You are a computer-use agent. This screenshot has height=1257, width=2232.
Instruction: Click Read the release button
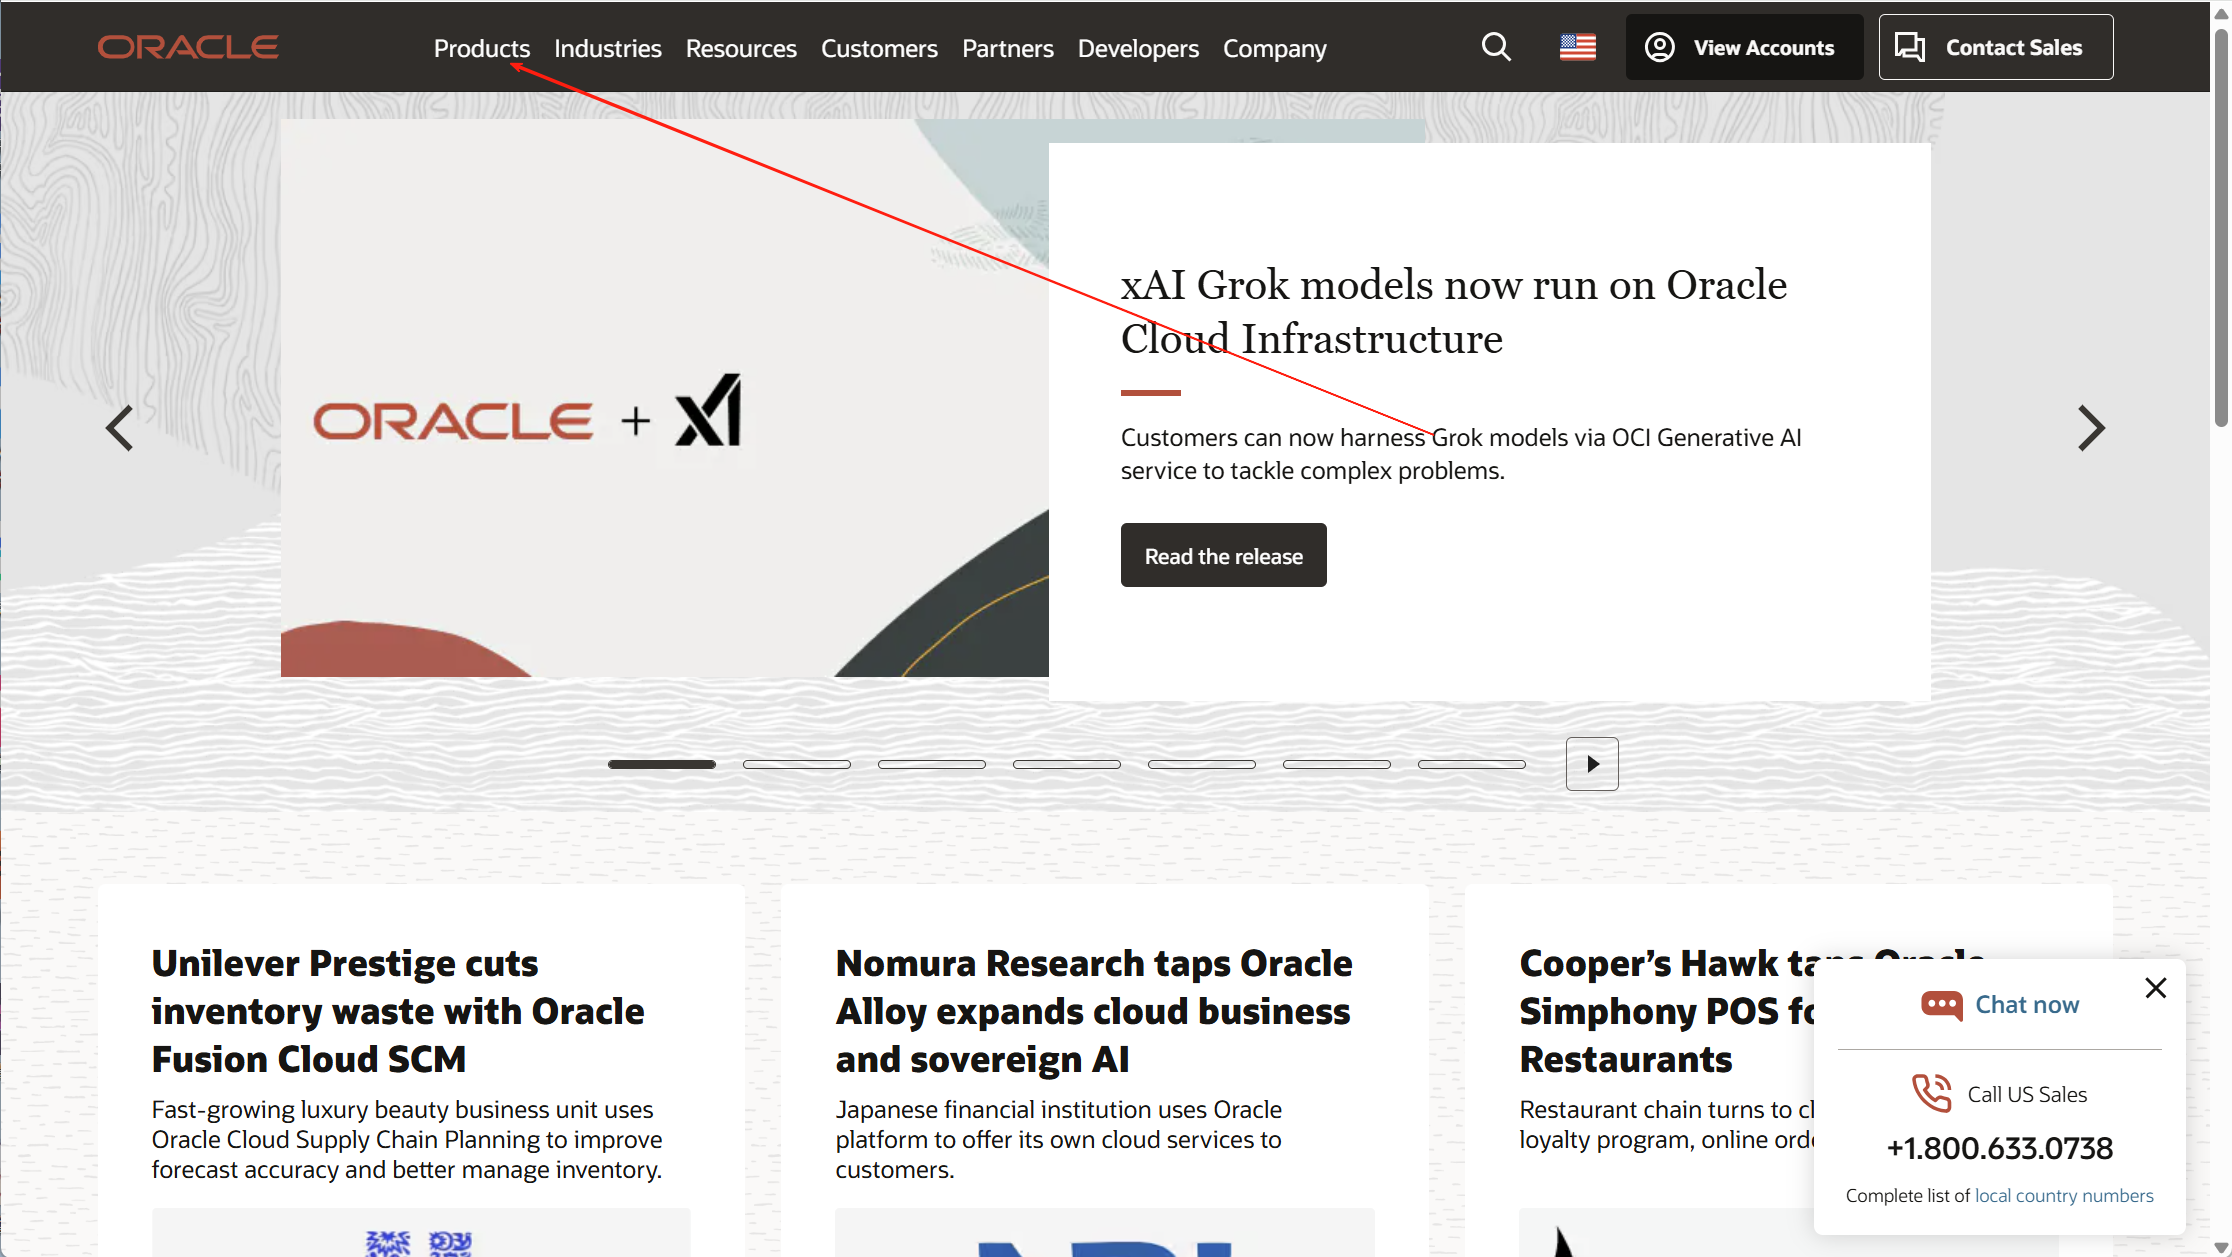point(1223,555)
